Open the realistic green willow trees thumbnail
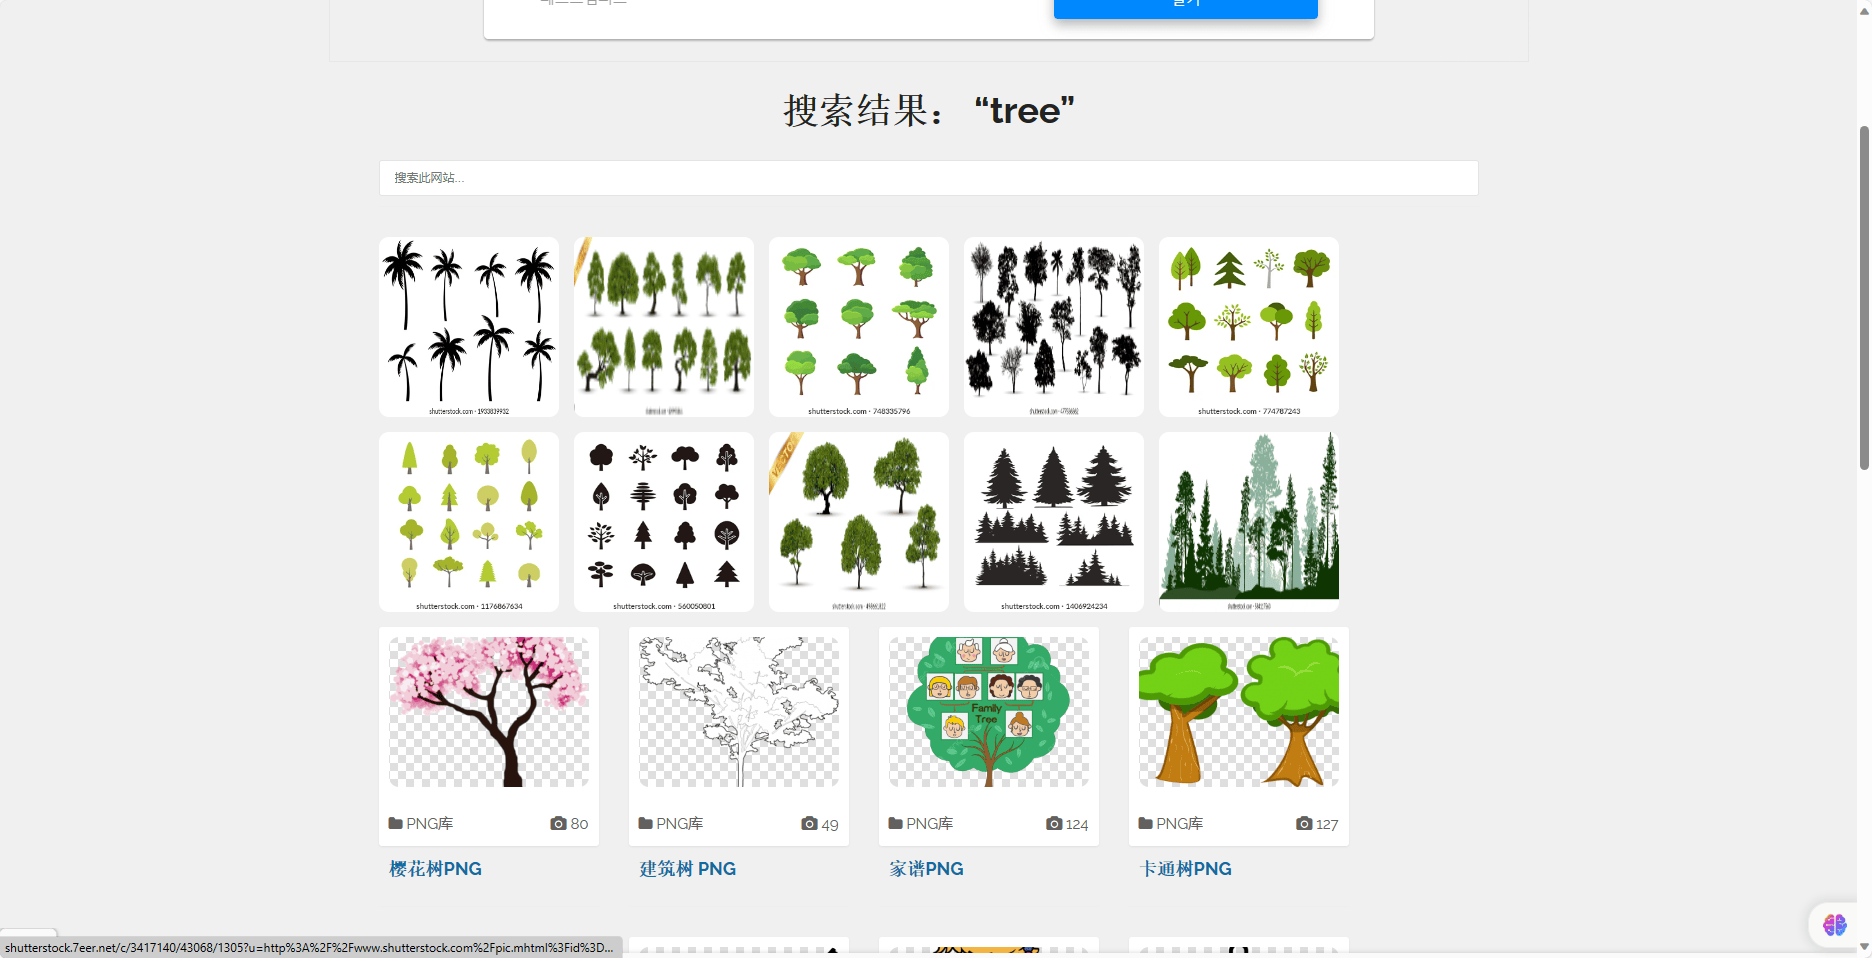The image size is (1872, 958). coord(664,327)
